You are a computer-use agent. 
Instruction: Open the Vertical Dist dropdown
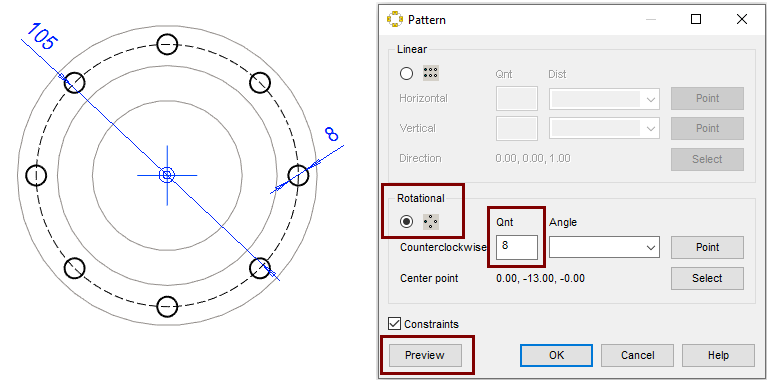click(x=604, y=129)
